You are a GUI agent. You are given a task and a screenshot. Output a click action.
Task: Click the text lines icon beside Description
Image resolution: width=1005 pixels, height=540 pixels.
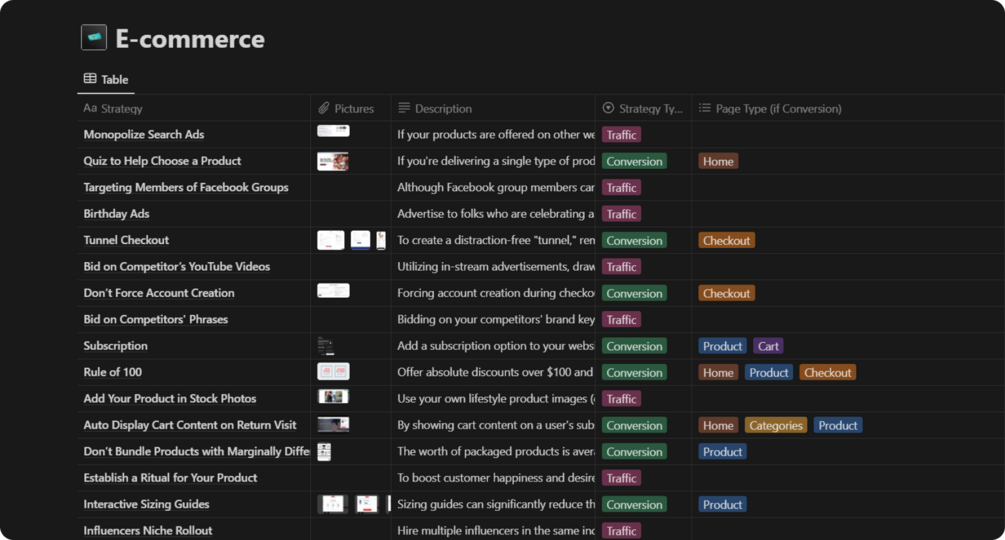(x=404, y=108)
